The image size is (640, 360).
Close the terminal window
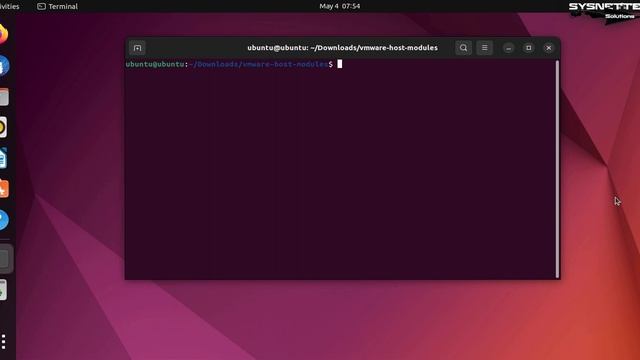point(549,48)
